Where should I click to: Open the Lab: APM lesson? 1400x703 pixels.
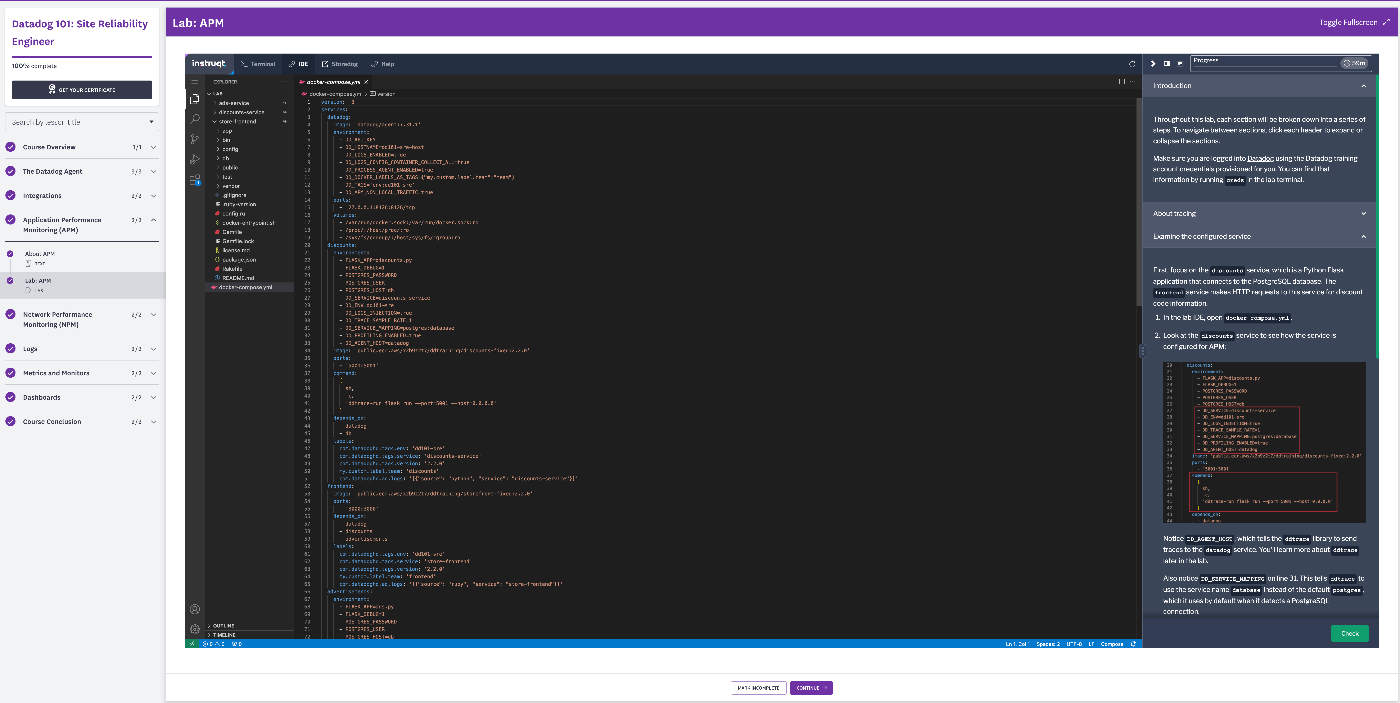(82, 285)
